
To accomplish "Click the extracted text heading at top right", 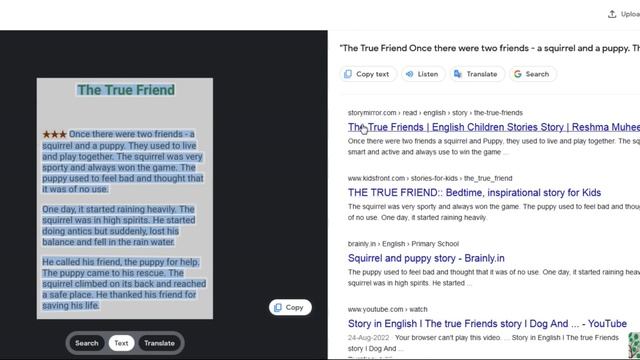I will click(490, 48).
